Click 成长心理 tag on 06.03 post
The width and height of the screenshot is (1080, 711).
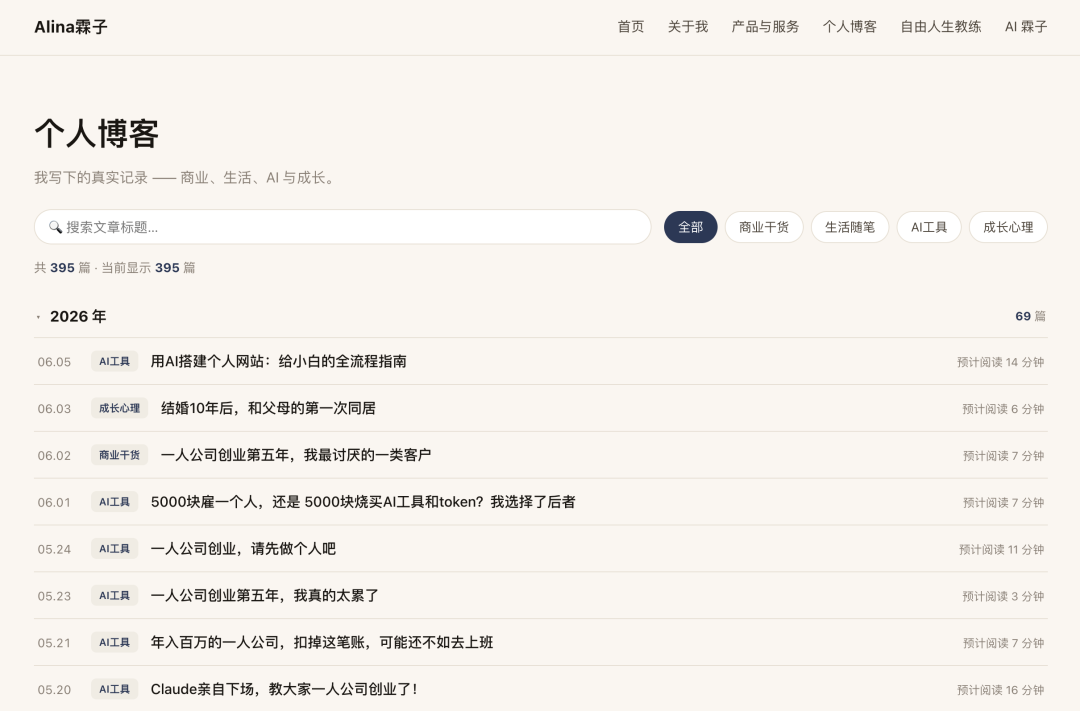pos(119,408)
